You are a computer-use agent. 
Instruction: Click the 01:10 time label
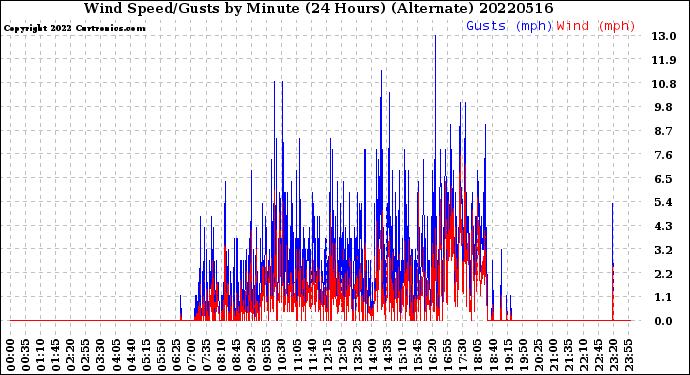coord(40,355)
